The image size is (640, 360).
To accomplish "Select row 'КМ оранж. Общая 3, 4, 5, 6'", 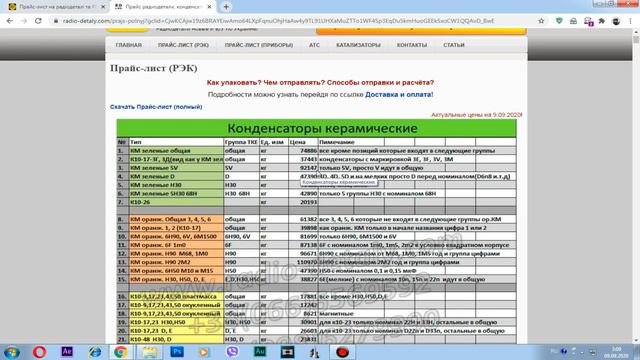I will point(316,219).
